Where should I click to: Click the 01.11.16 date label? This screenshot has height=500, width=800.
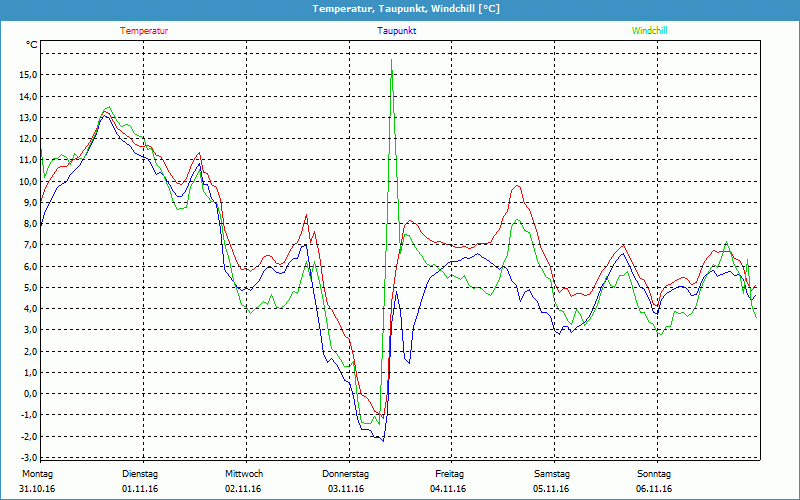(140, 489)
